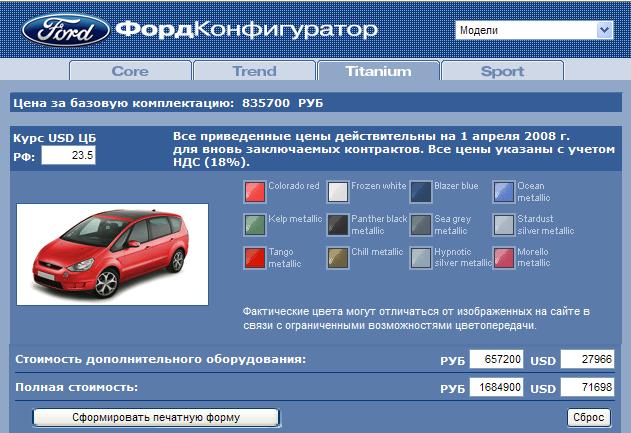Screen dimensions: 631x433
Task: Click the Colorado red label
Action: pos(294,186)
